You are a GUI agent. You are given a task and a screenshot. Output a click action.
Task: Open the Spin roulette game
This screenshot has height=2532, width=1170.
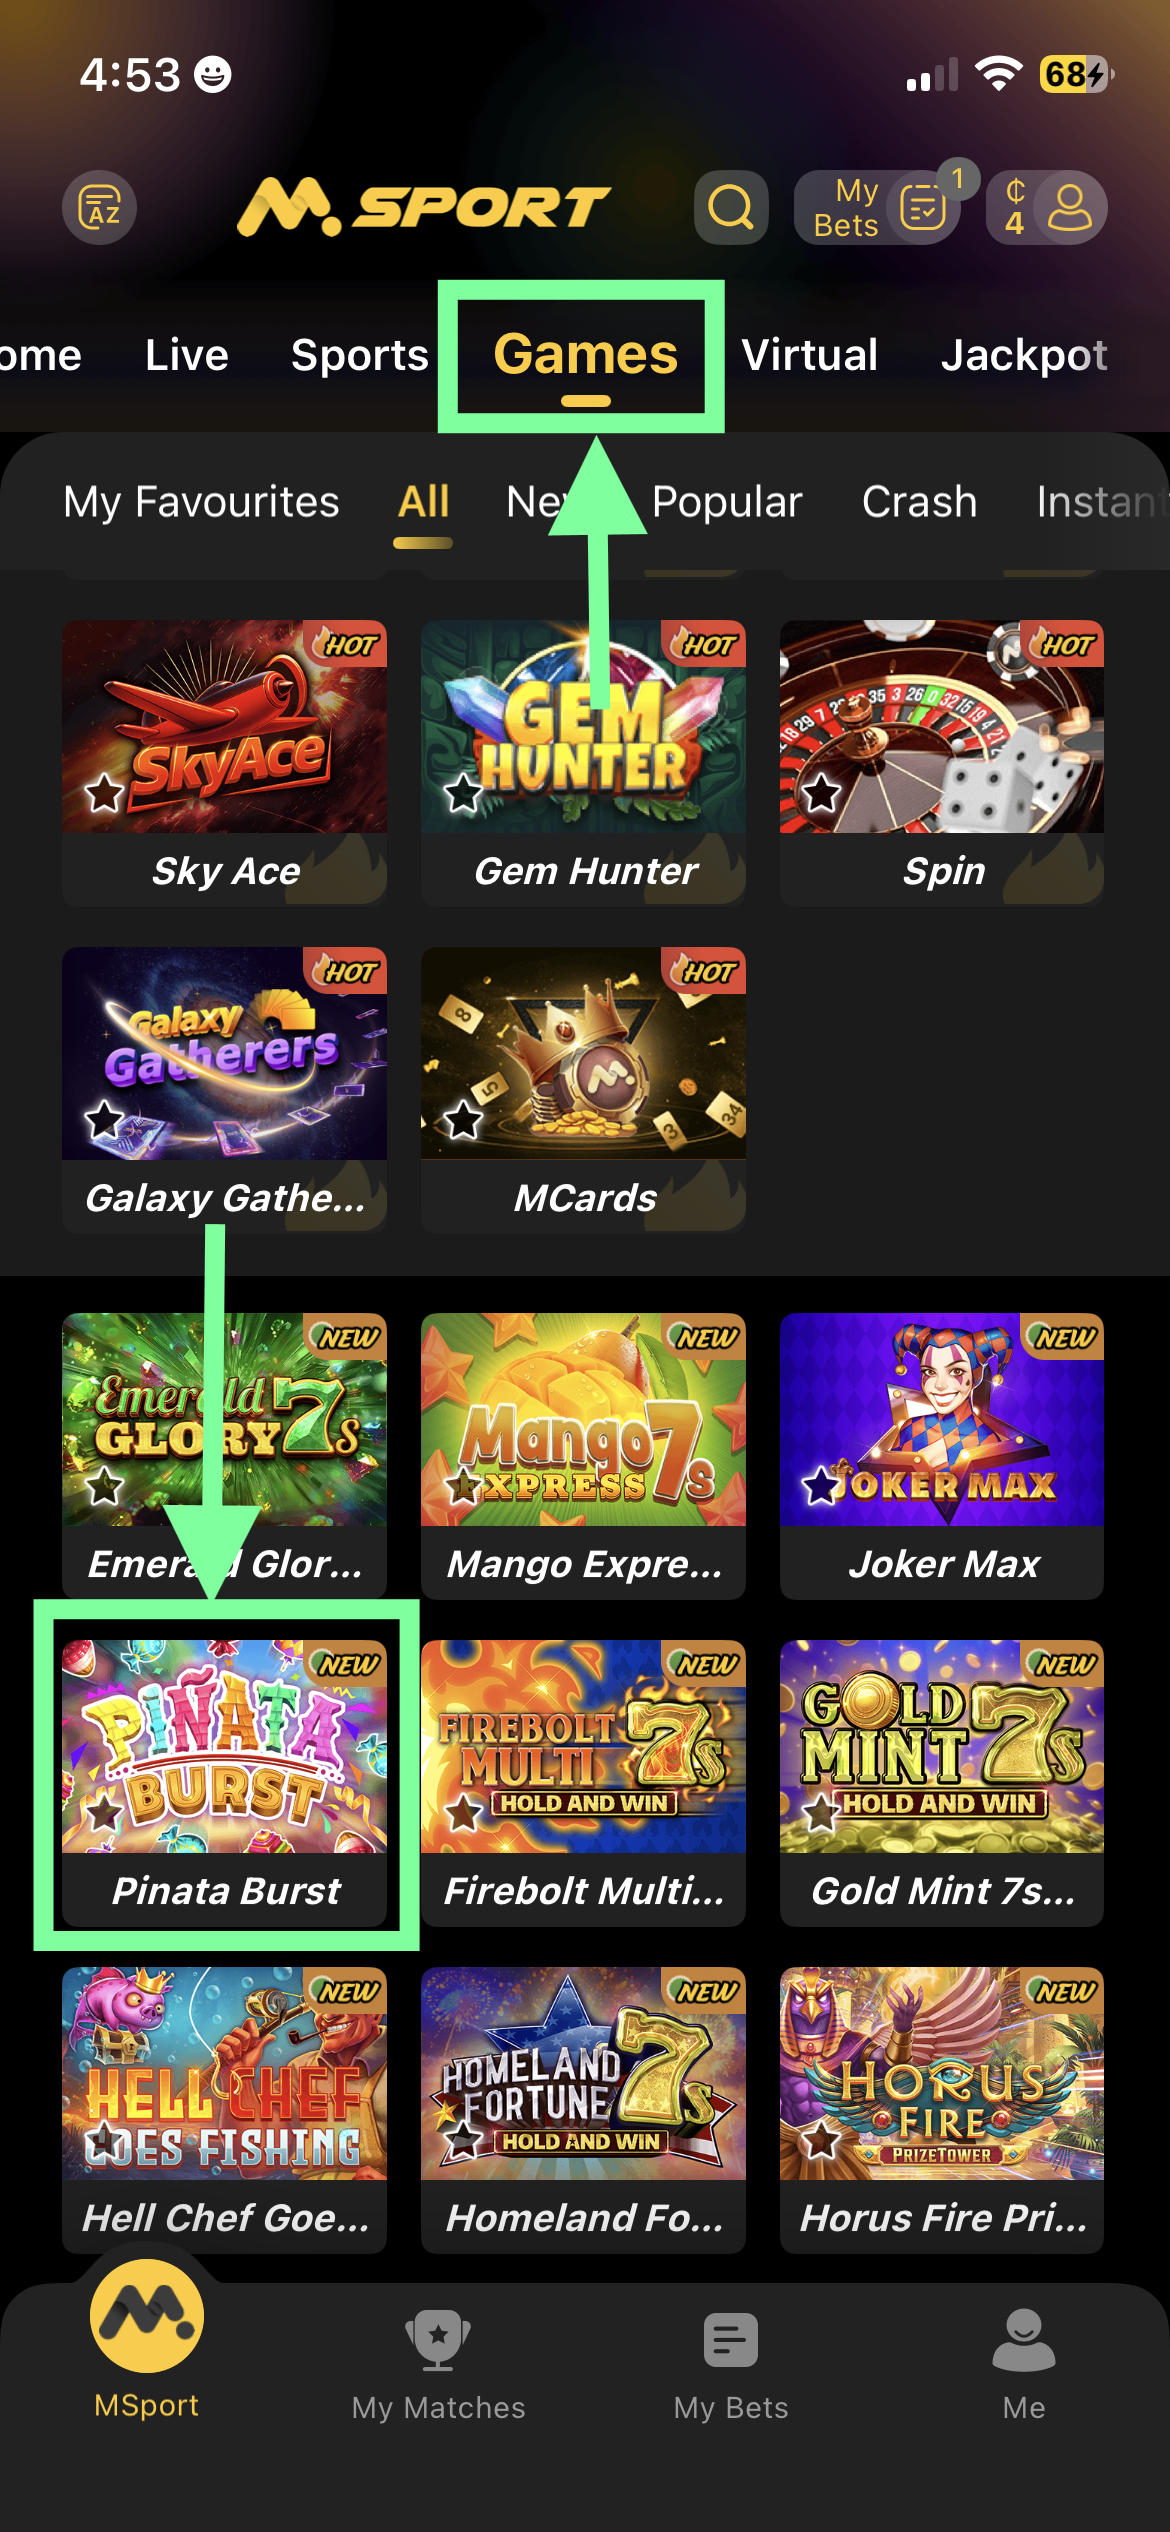942,763
